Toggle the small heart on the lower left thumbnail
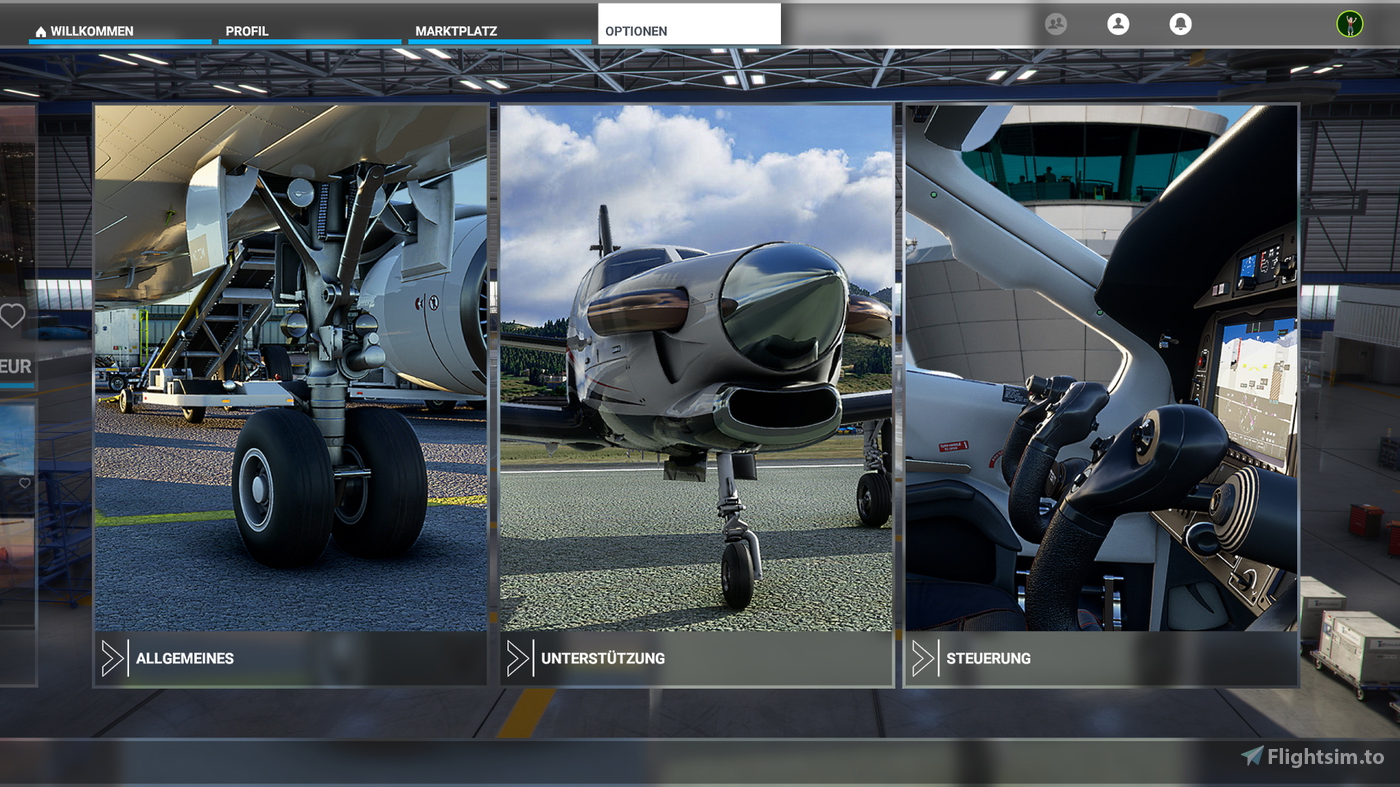Image resolution: width=1400 pixels, height=787 pixels. click(x=24, y=483)
